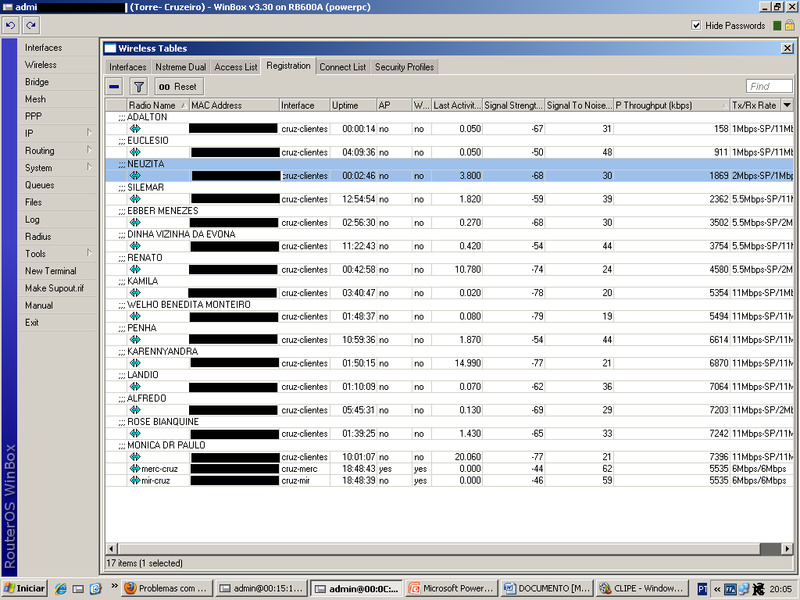Open the Wireless menu in sidebar
This screenshot has width=800, height=600.
click(41, 65)
